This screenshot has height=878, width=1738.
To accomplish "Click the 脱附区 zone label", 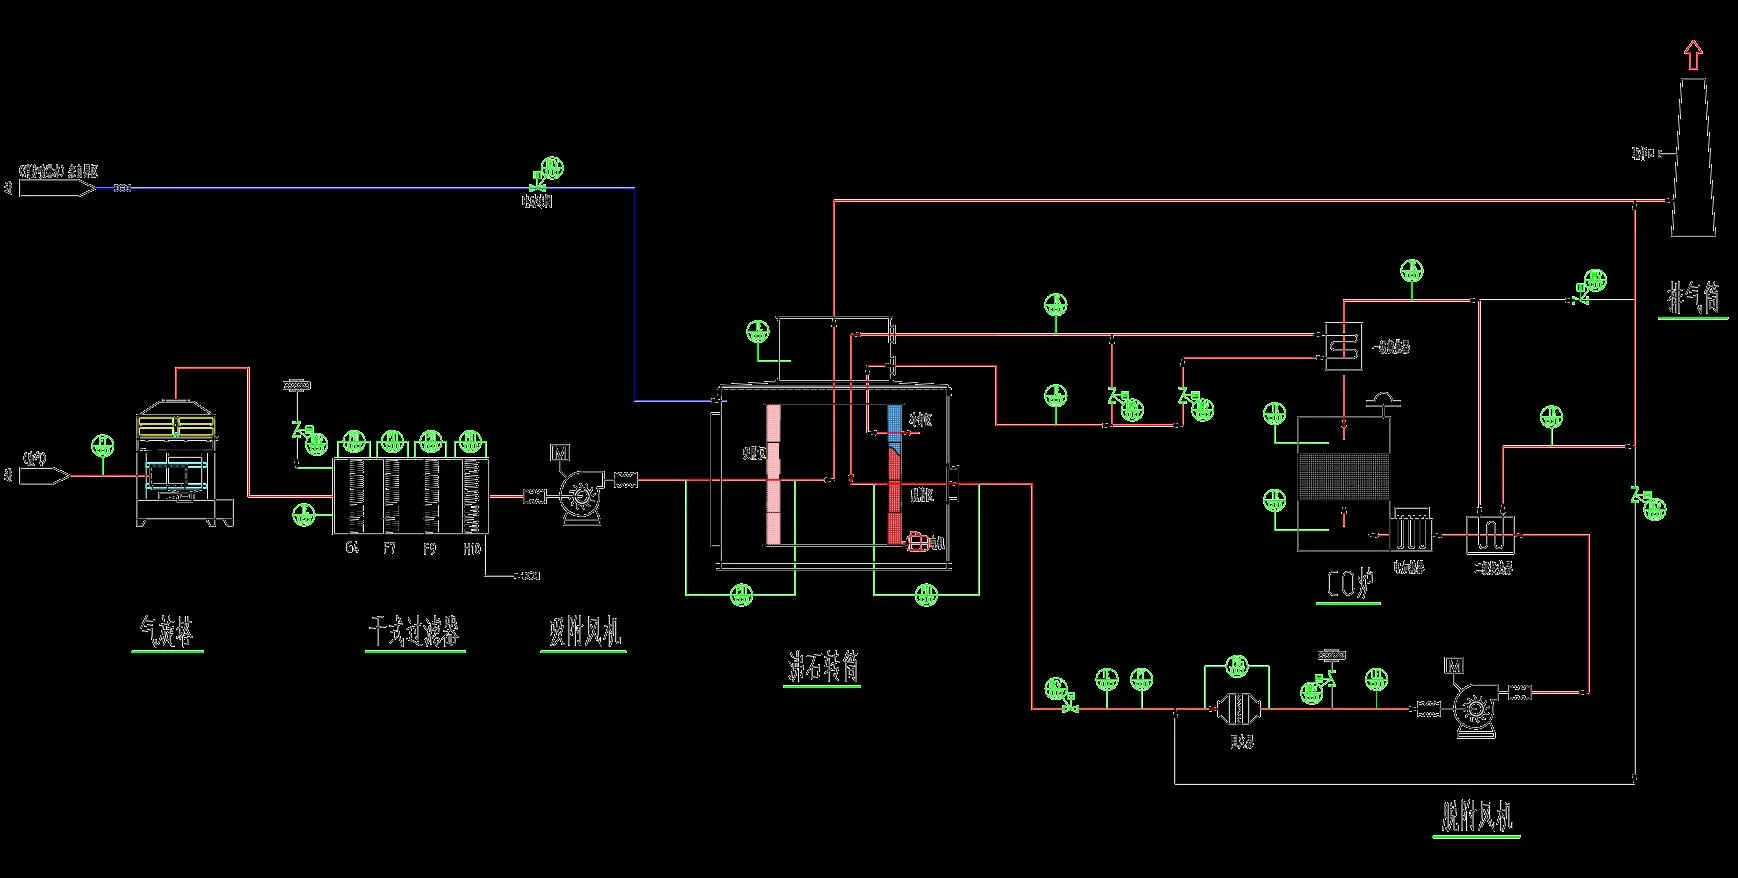I will click(x=921, y=494).
